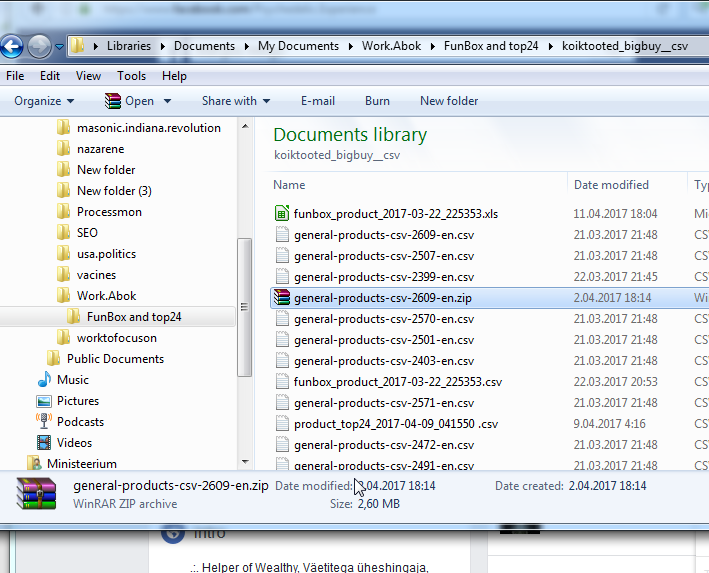Click the navigation pane scrollbar thumb
Viewport: 709px width, 573px height.
[x=245, y=307]
